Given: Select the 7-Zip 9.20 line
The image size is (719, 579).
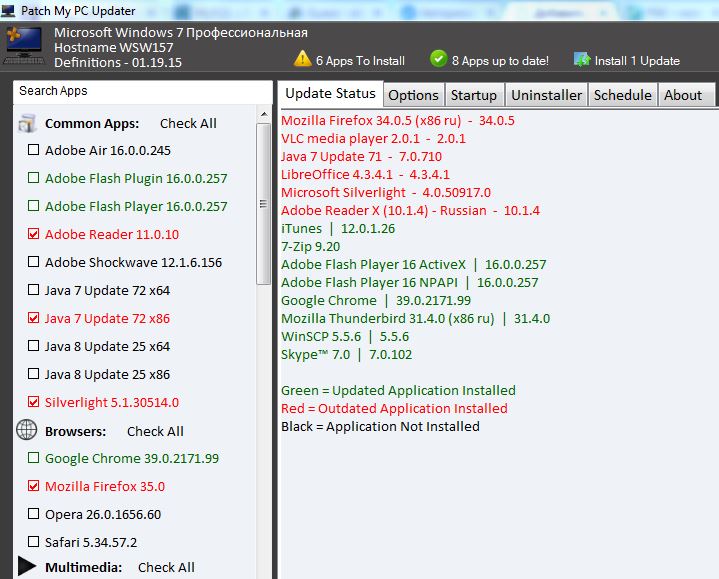Looking at the screenshot, I should [x=310, y=247].
